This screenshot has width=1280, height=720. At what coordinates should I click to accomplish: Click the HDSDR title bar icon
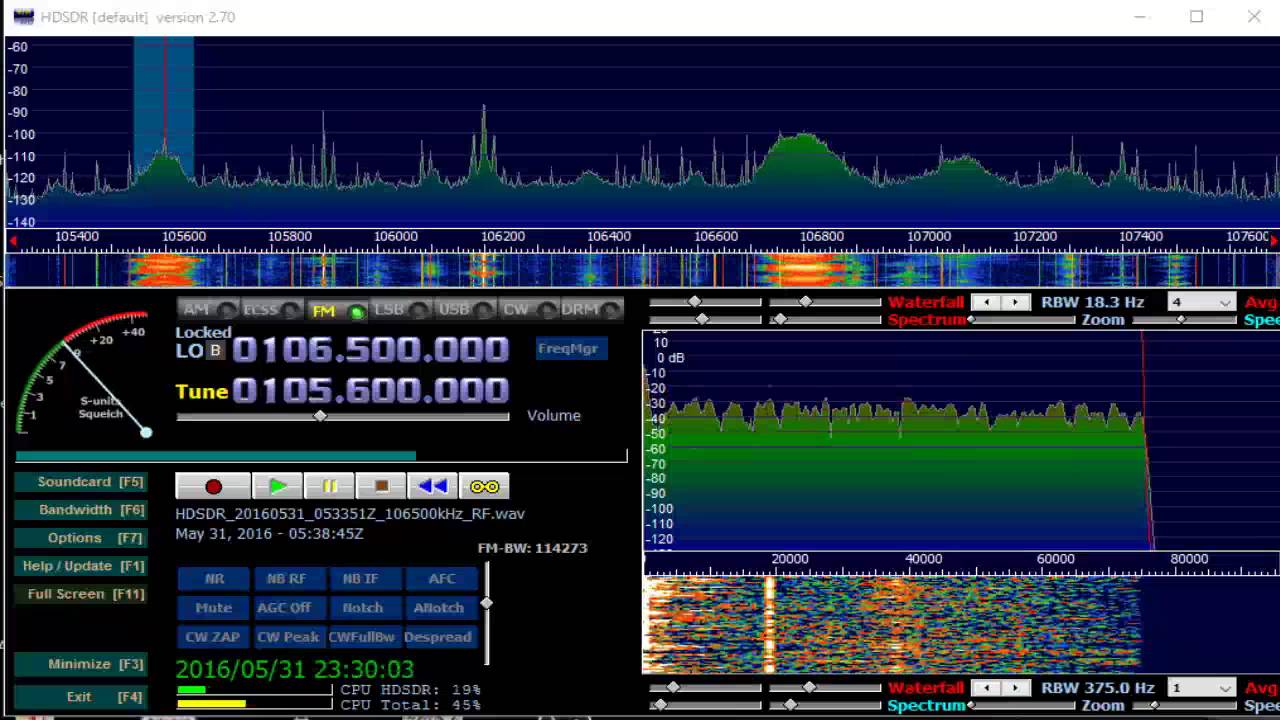pyautogui.click(x=22, y=17)
